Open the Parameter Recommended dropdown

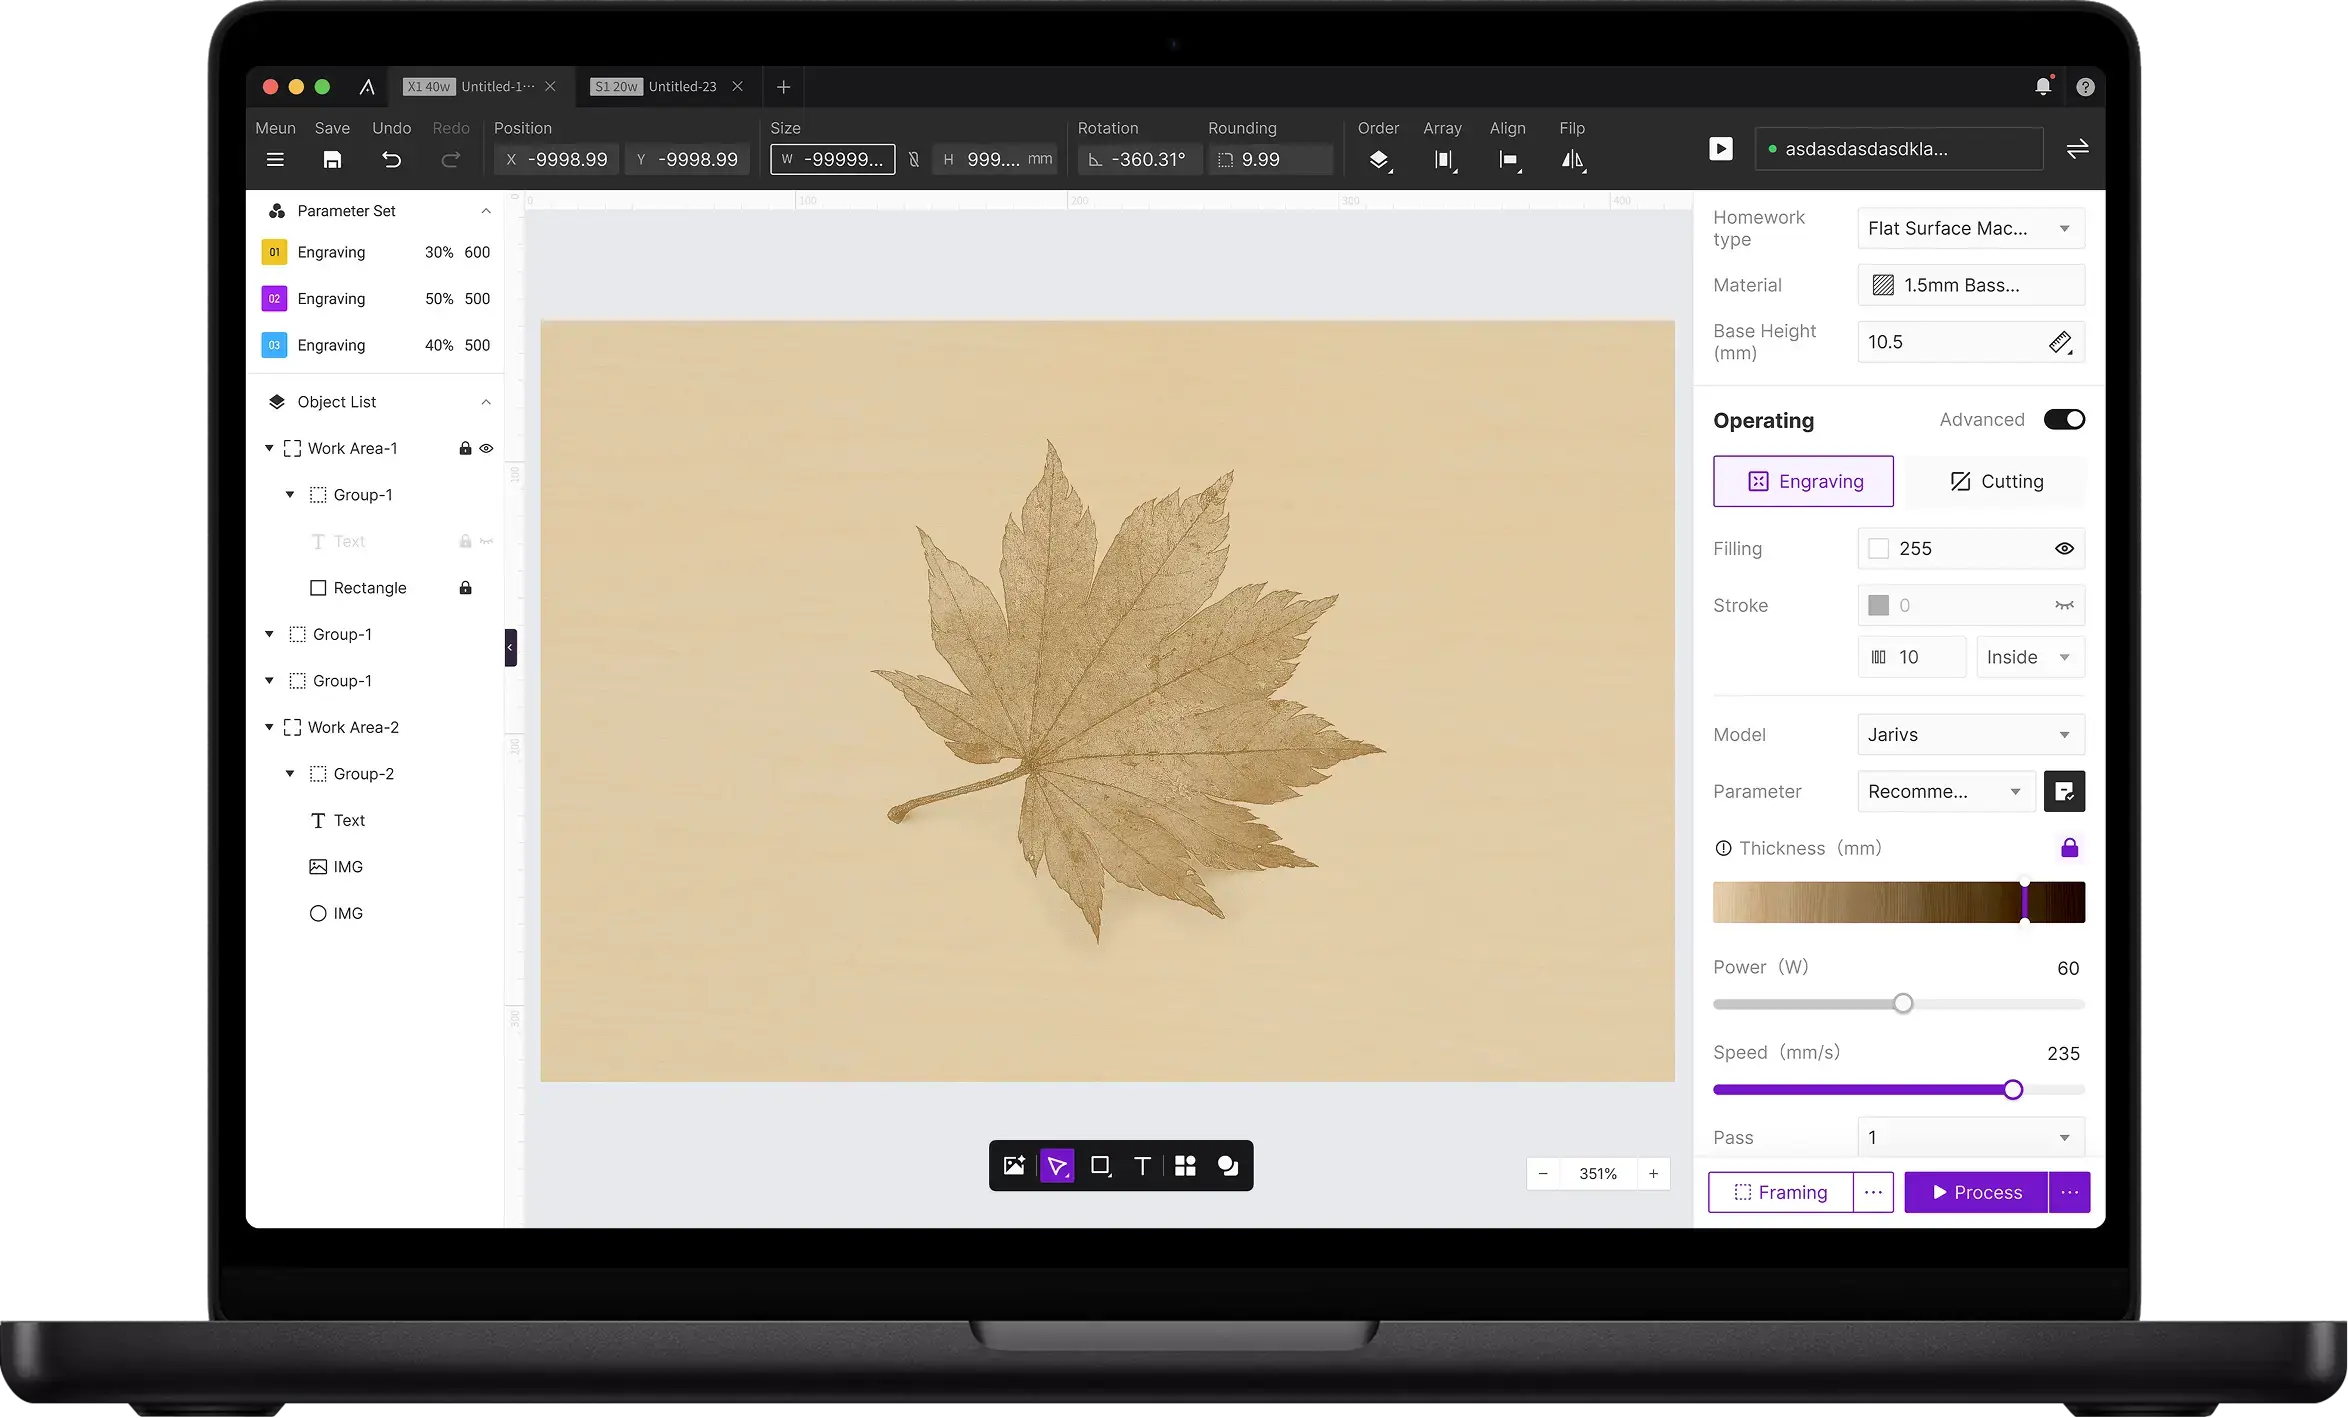pyautogui.click(x=1946, y=791)
